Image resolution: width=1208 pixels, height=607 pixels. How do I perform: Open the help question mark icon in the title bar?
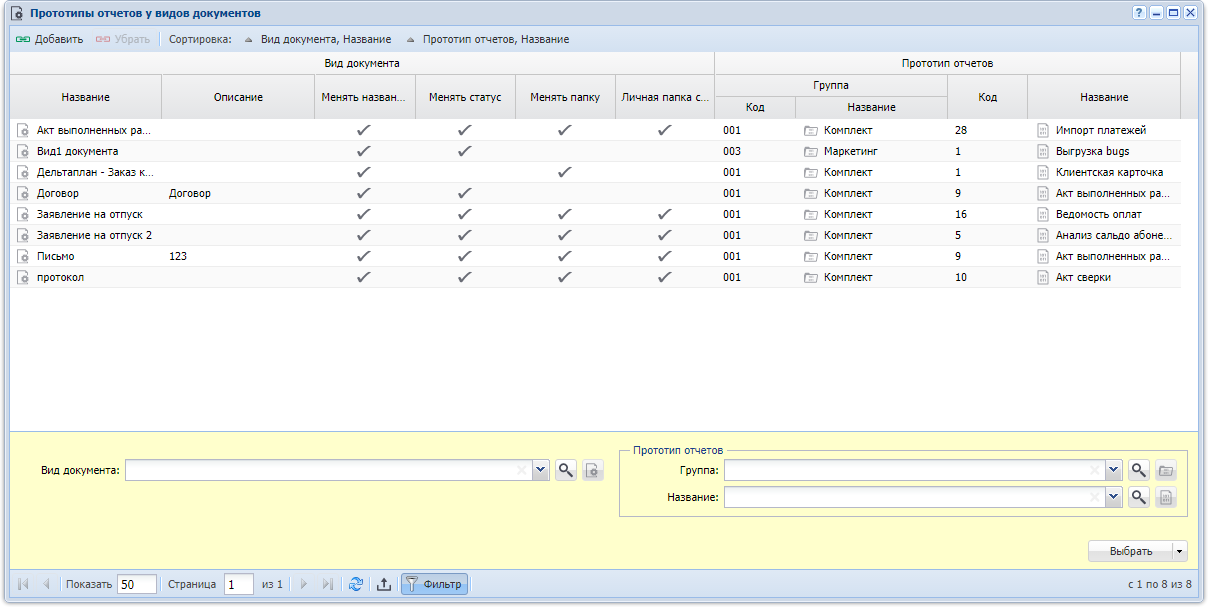click(x=1138, y=13)
